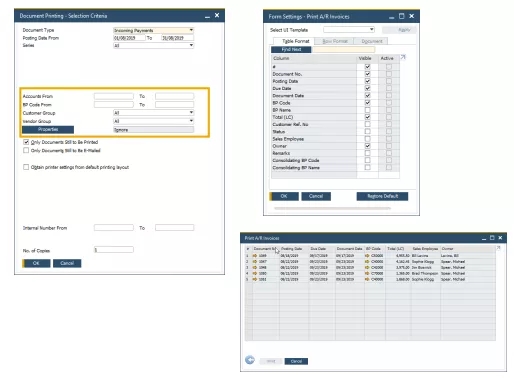This screenshot has height=378, width=514.
Task: Follow the BP Code link arrow in row 2
Action: 367,262
